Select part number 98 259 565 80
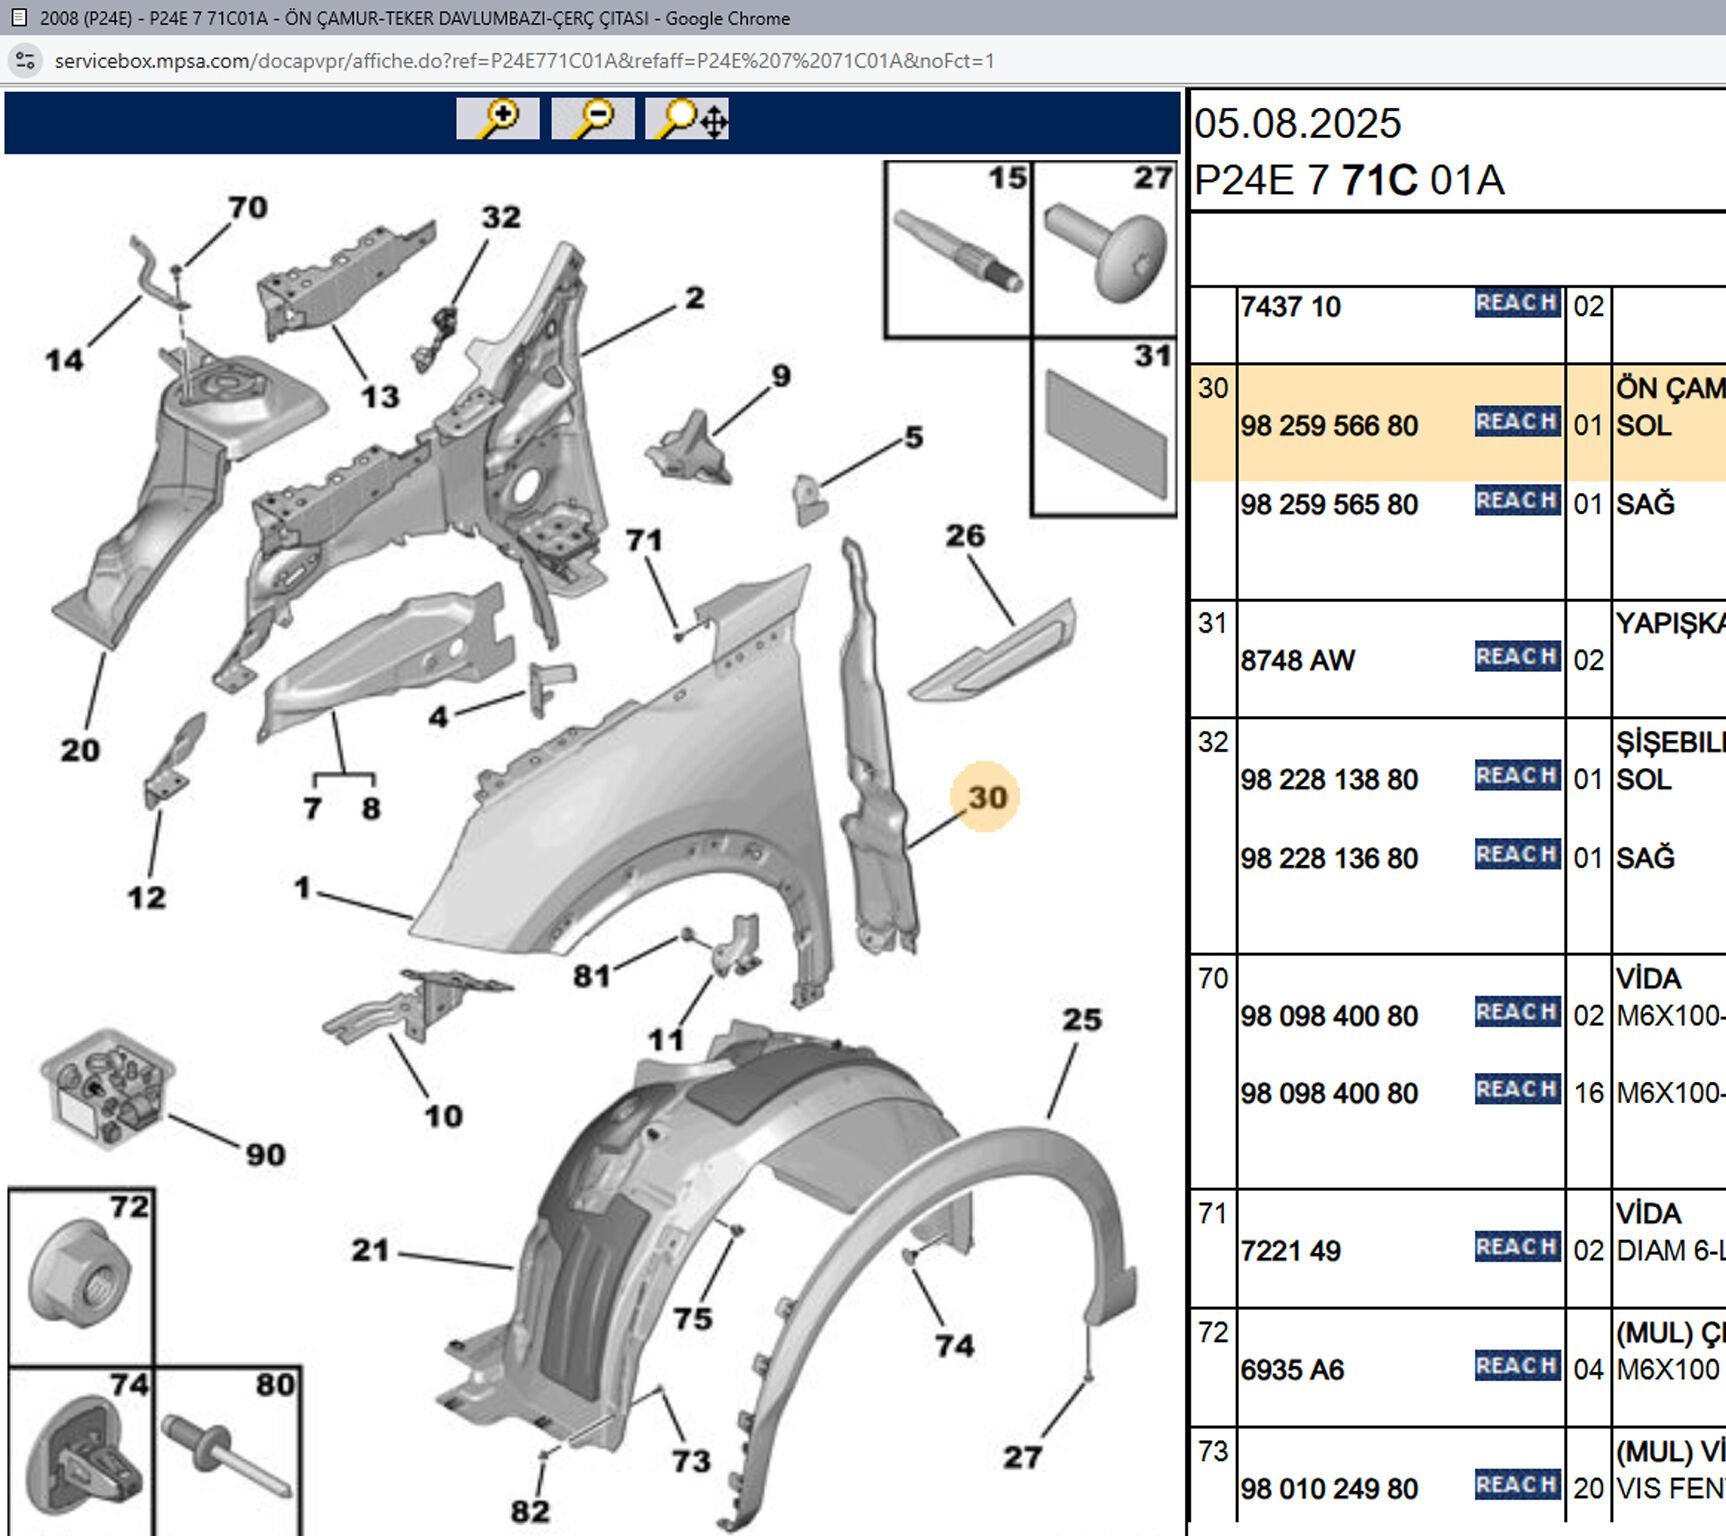1726x1536 pixels. 1329,505
